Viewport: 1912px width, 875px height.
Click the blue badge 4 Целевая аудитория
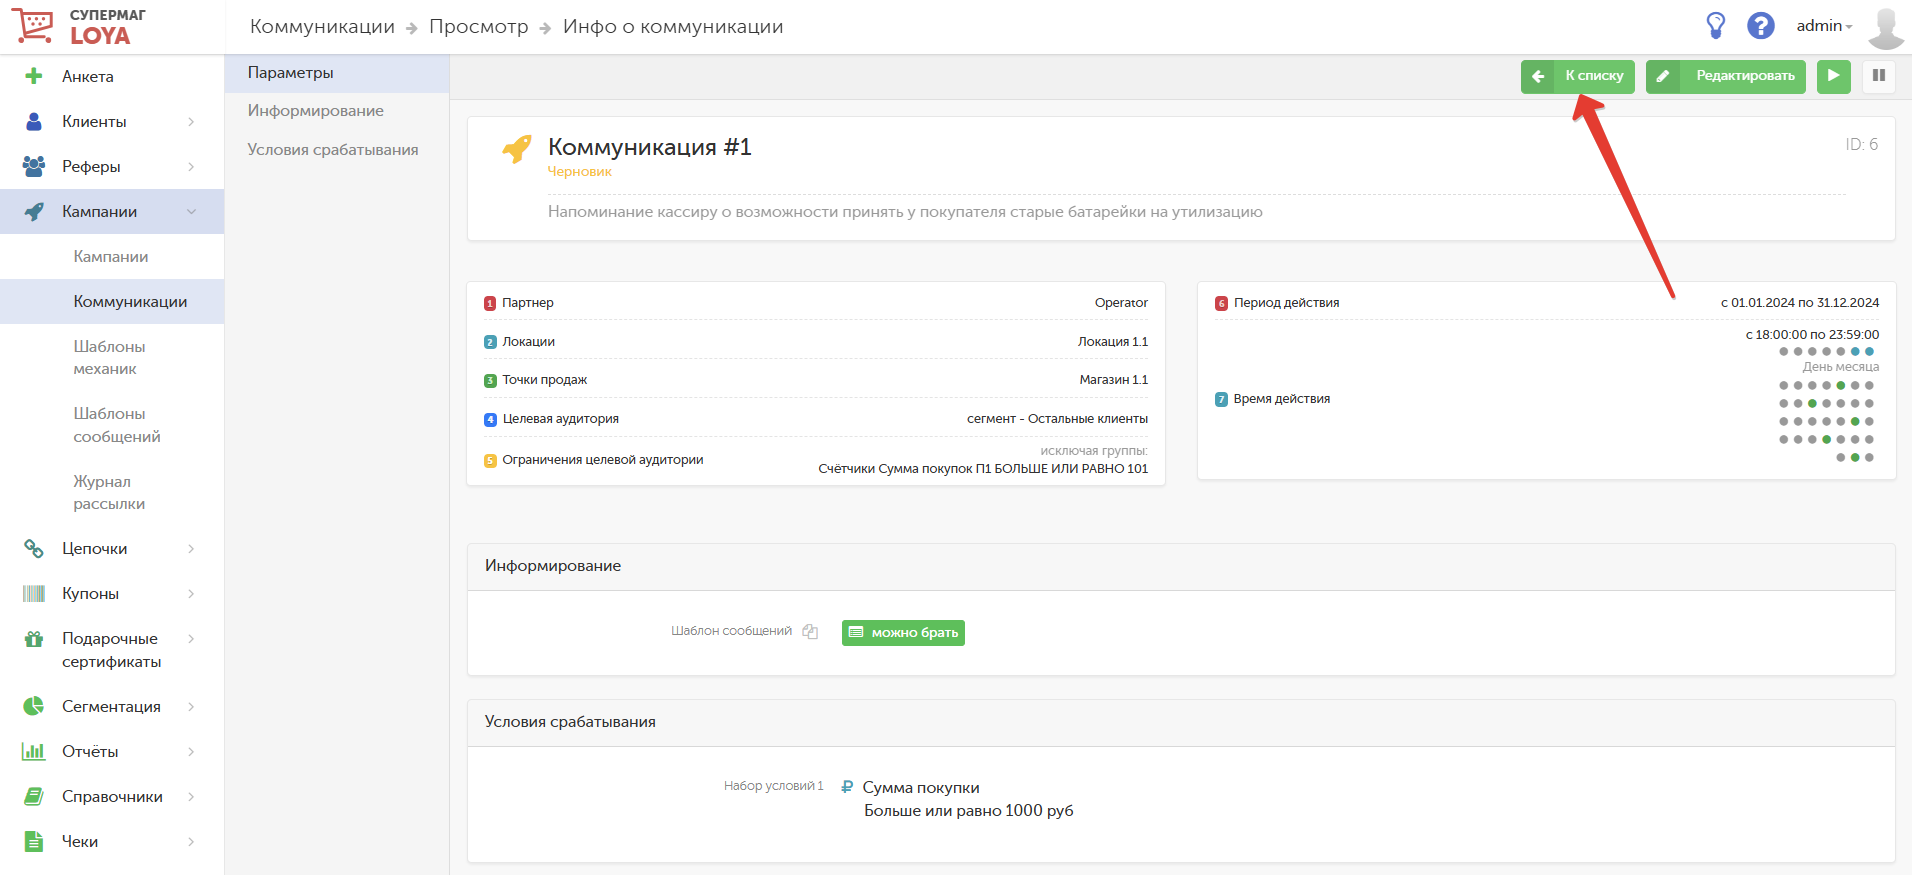490,420
